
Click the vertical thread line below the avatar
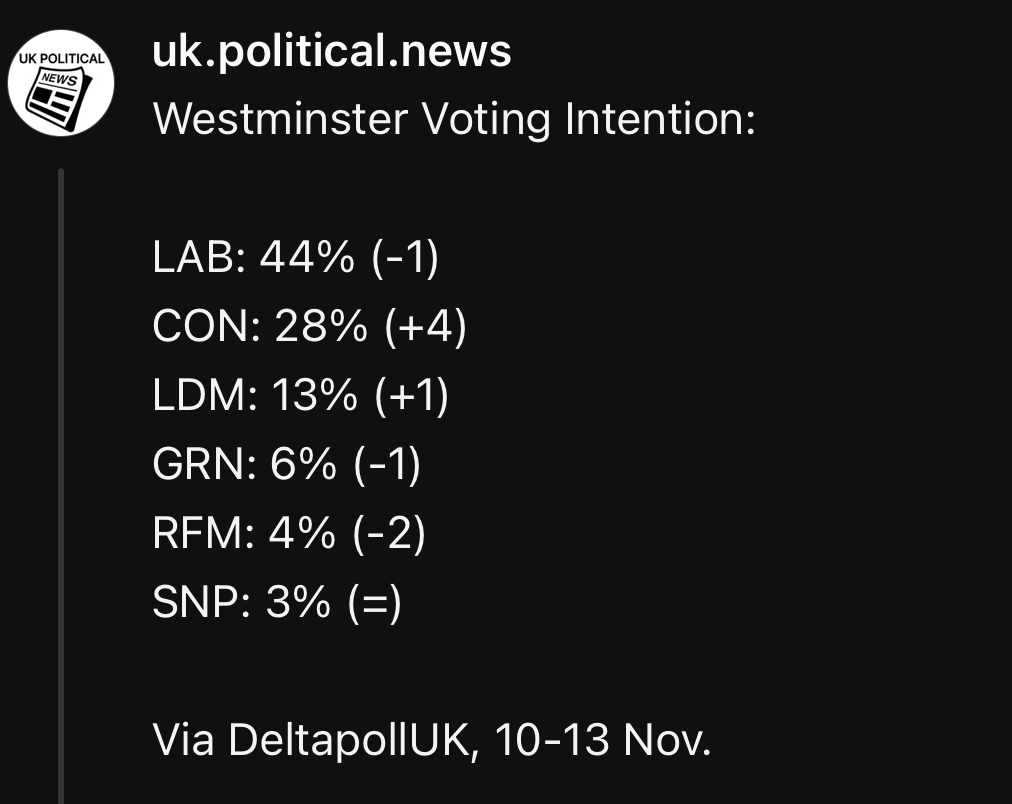tap(61, 480)
